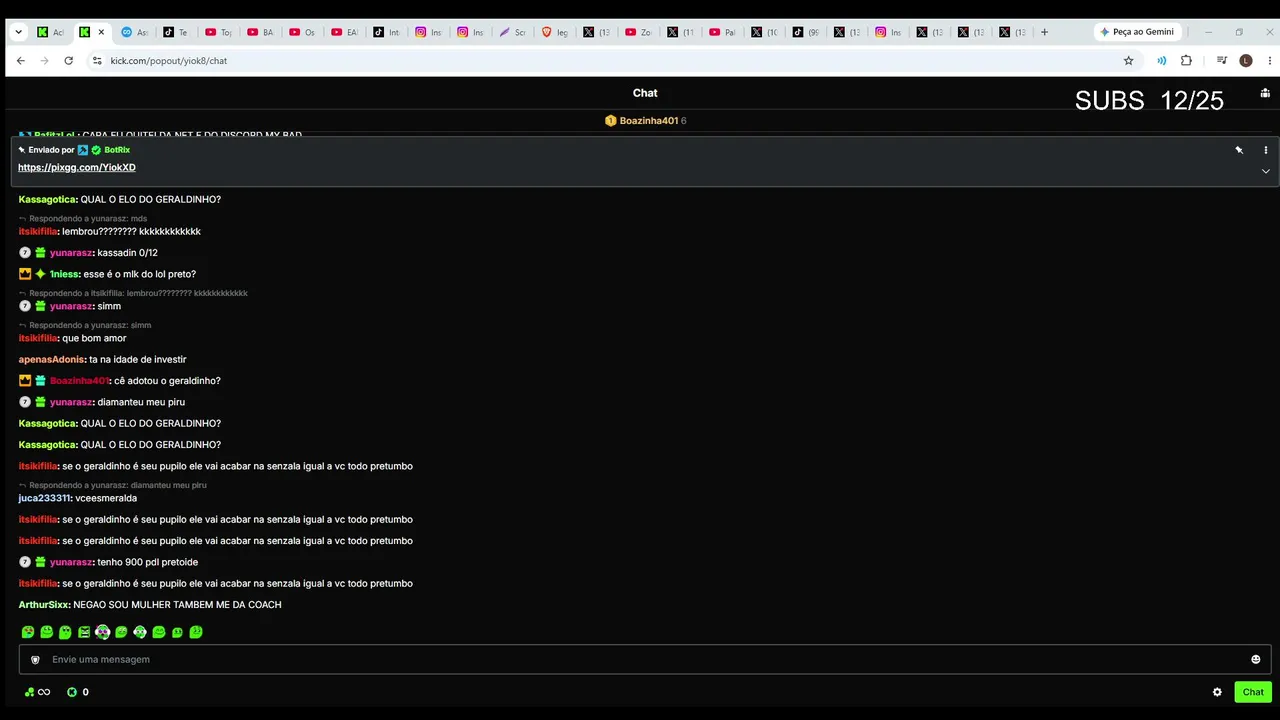
Task: Select the square angry-face quick emote
Action: [84, 632]
